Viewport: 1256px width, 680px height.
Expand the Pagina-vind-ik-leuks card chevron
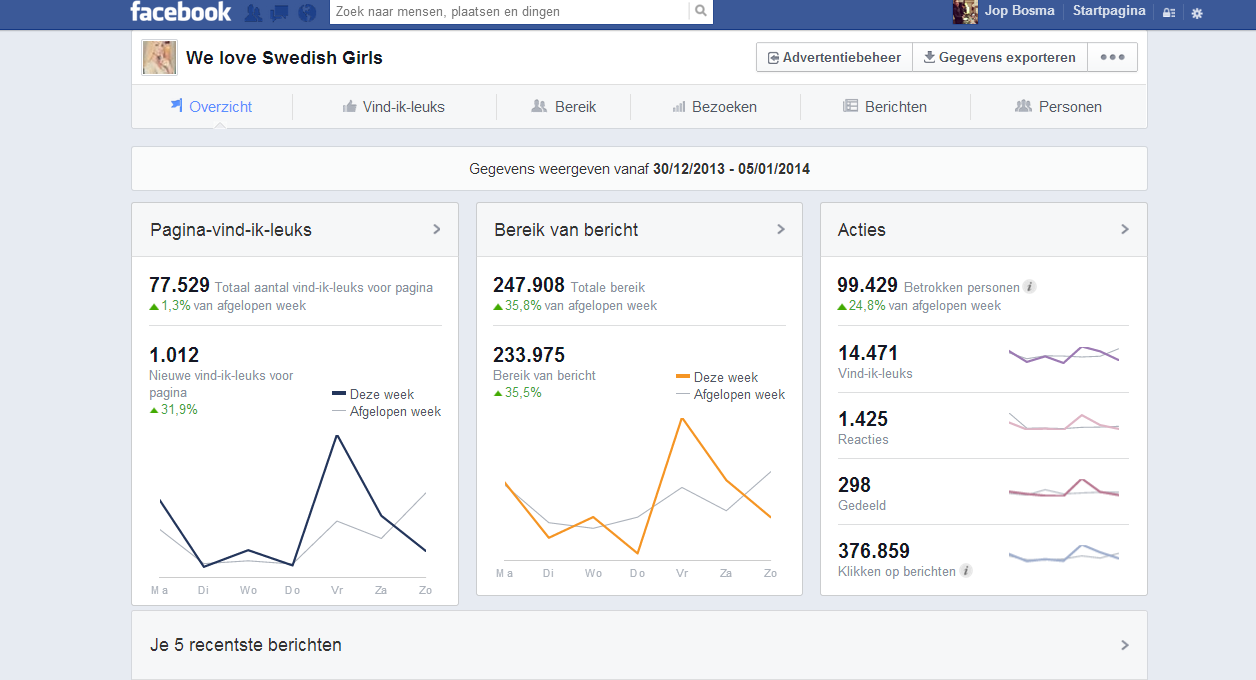(x=436, y=230)
